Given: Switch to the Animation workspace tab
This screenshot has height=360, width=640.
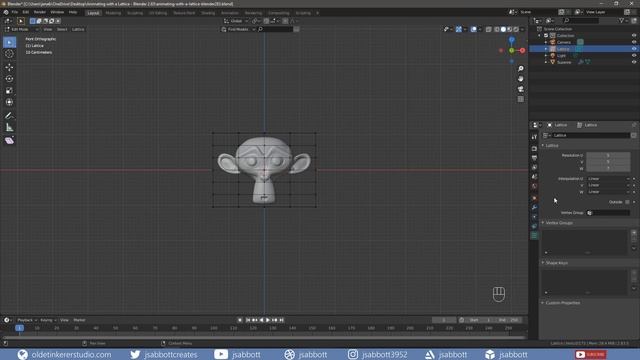Looking at the screenshot, I should click(x=229, y=13).
